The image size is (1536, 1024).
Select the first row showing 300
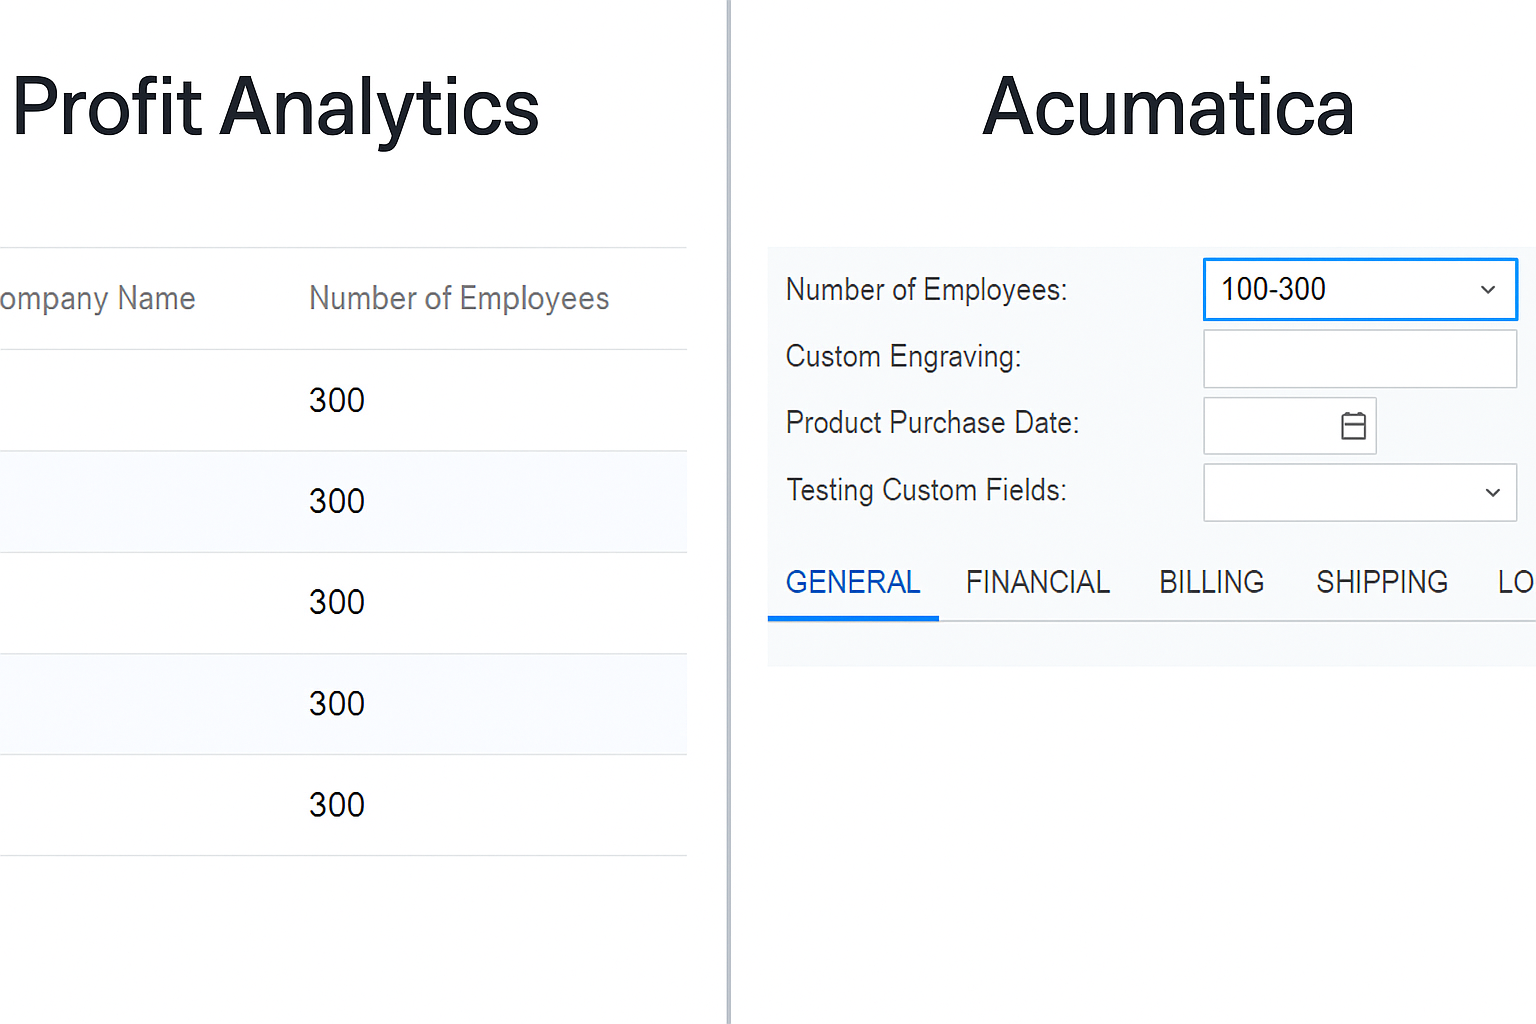pyautogui.click(x=343, y=400)
